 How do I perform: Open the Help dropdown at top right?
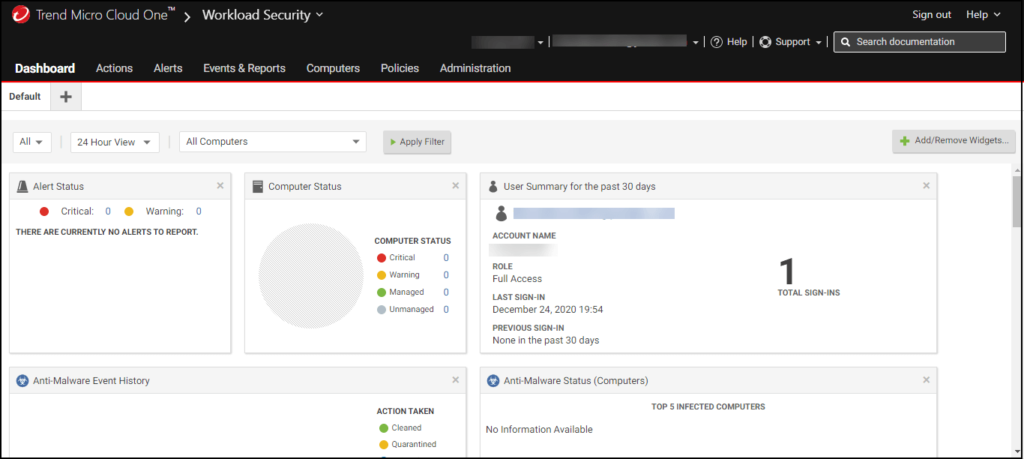pos(983,14)
